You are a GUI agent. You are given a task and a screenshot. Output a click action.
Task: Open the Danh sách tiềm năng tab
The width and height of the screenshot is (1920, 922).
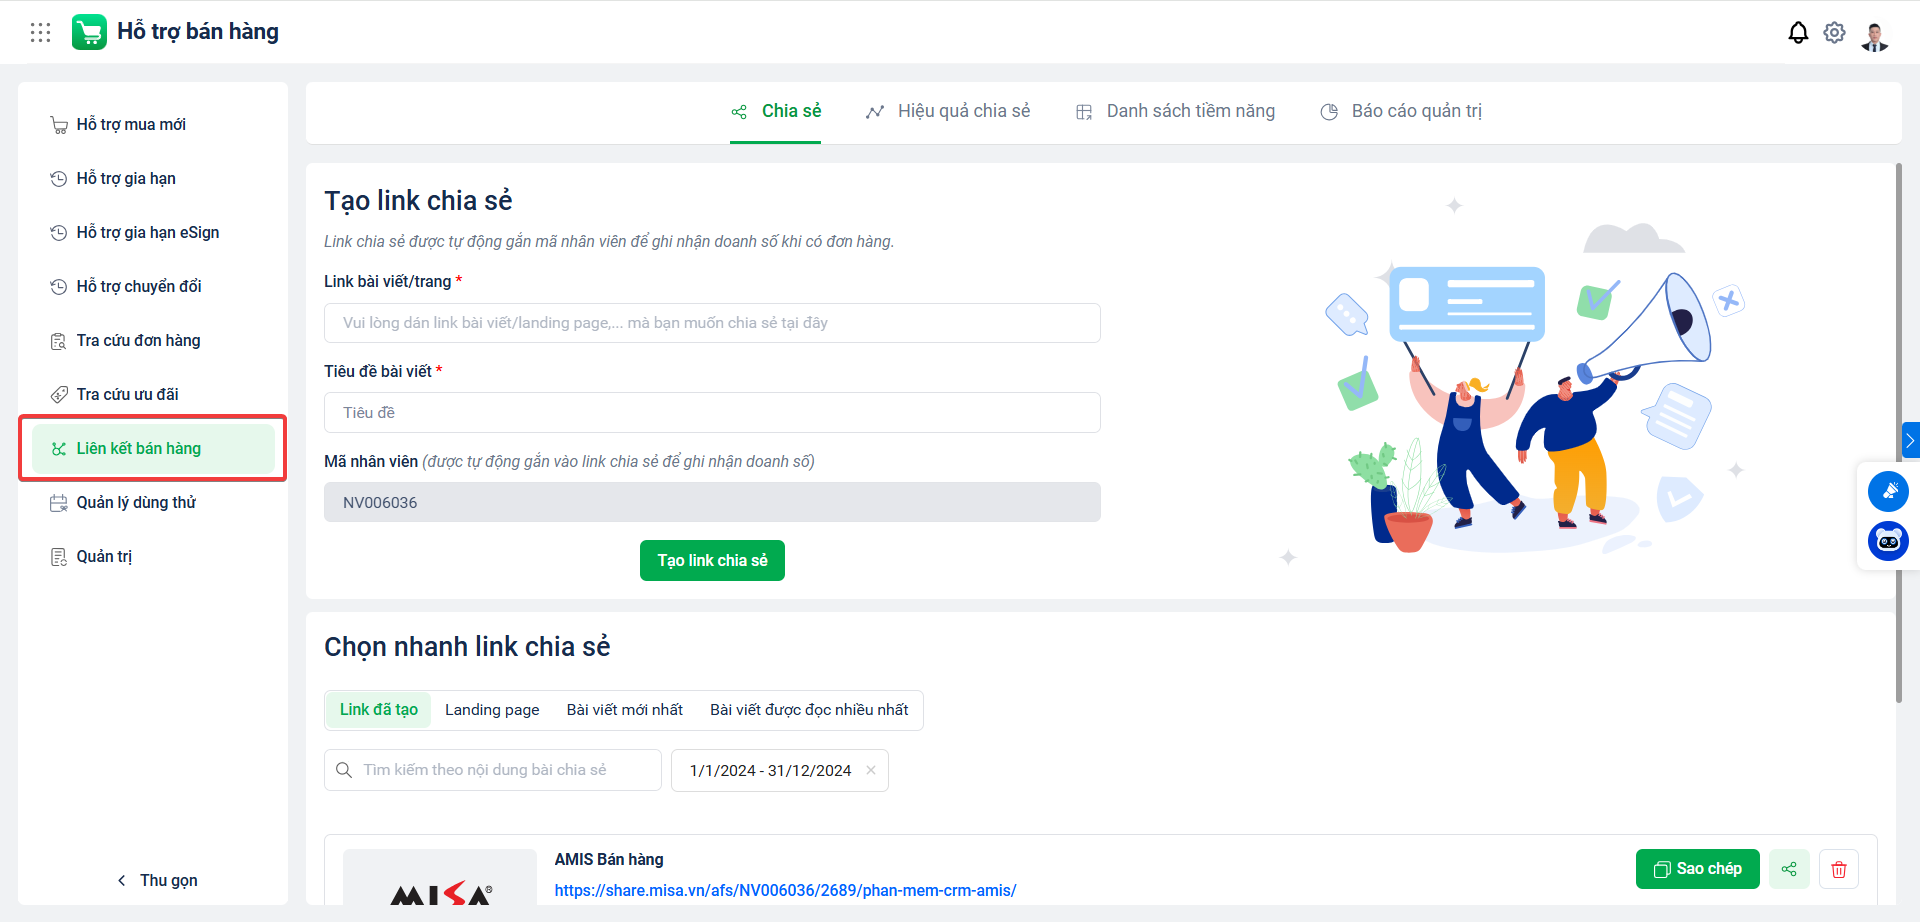1175,111
